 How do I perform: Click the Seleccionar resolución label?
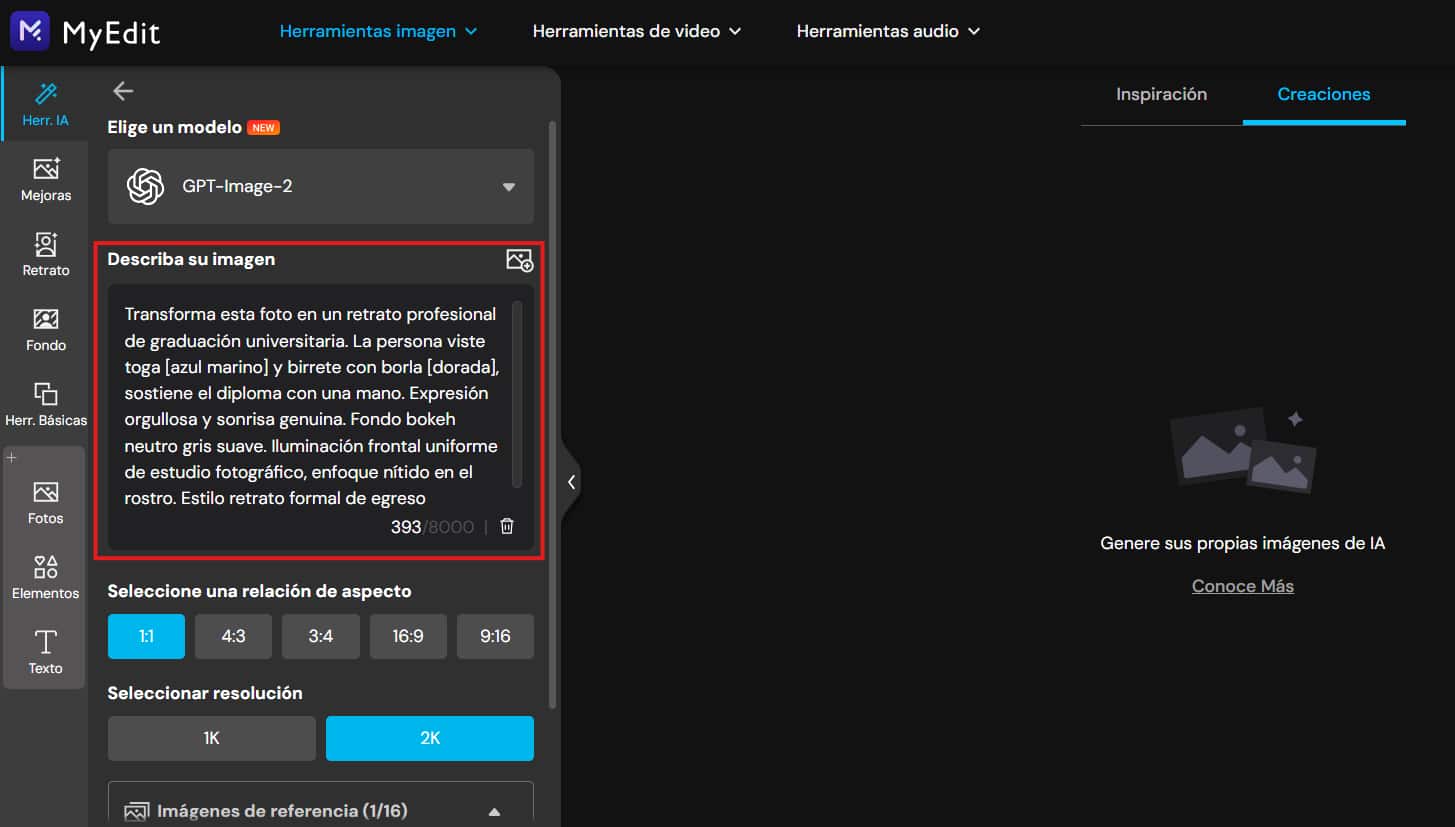205,693
